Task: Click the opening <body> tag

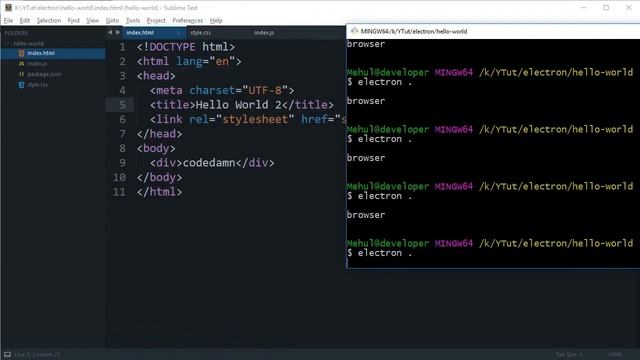Action: (x=156, y=149)
